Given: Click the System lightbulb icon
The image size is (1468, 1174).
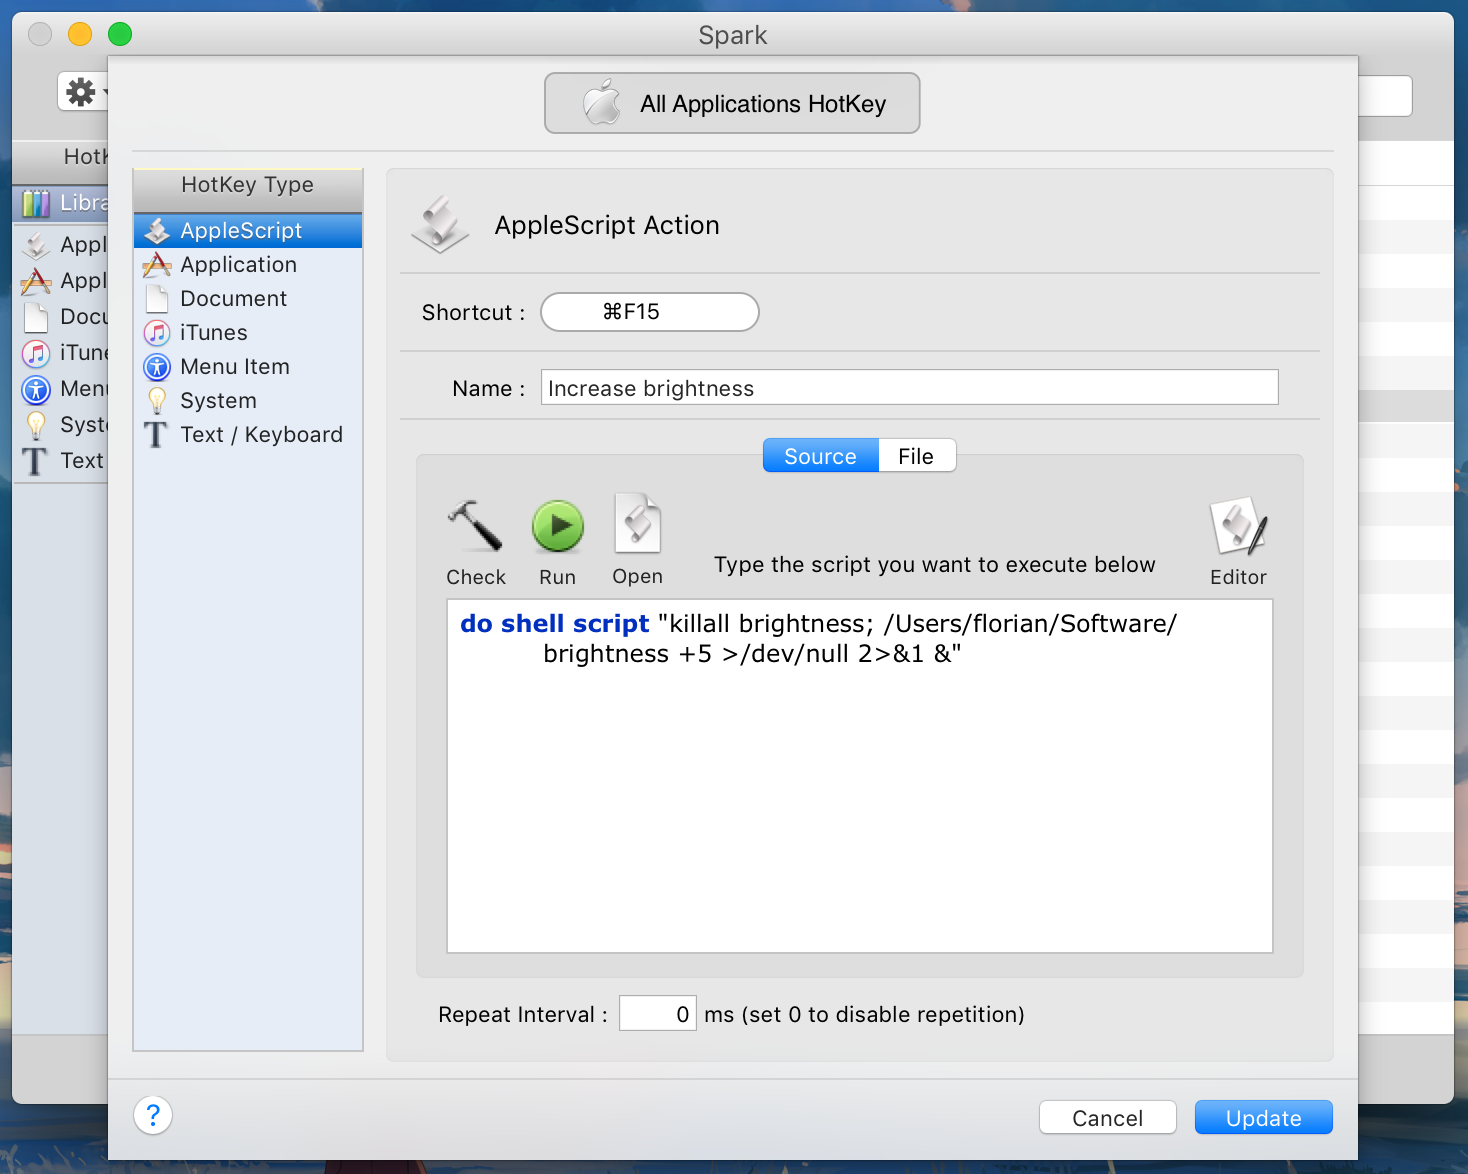Looking at the screenshot, I should coord(157,401).
